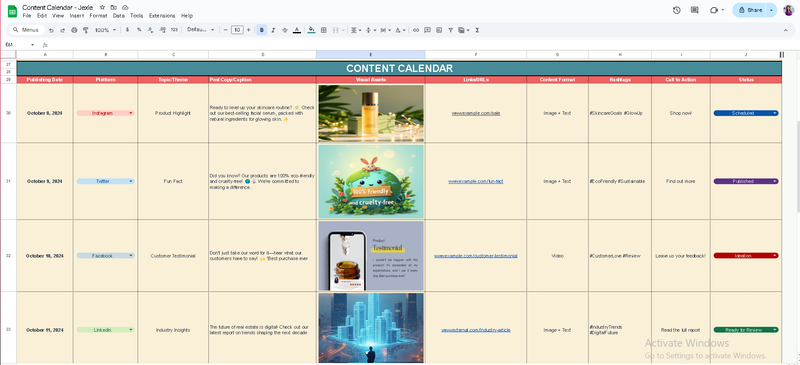The width and height of the screenshot is (800, 365).
Task: Open the Format menu
Action: (x=98, y=16)
